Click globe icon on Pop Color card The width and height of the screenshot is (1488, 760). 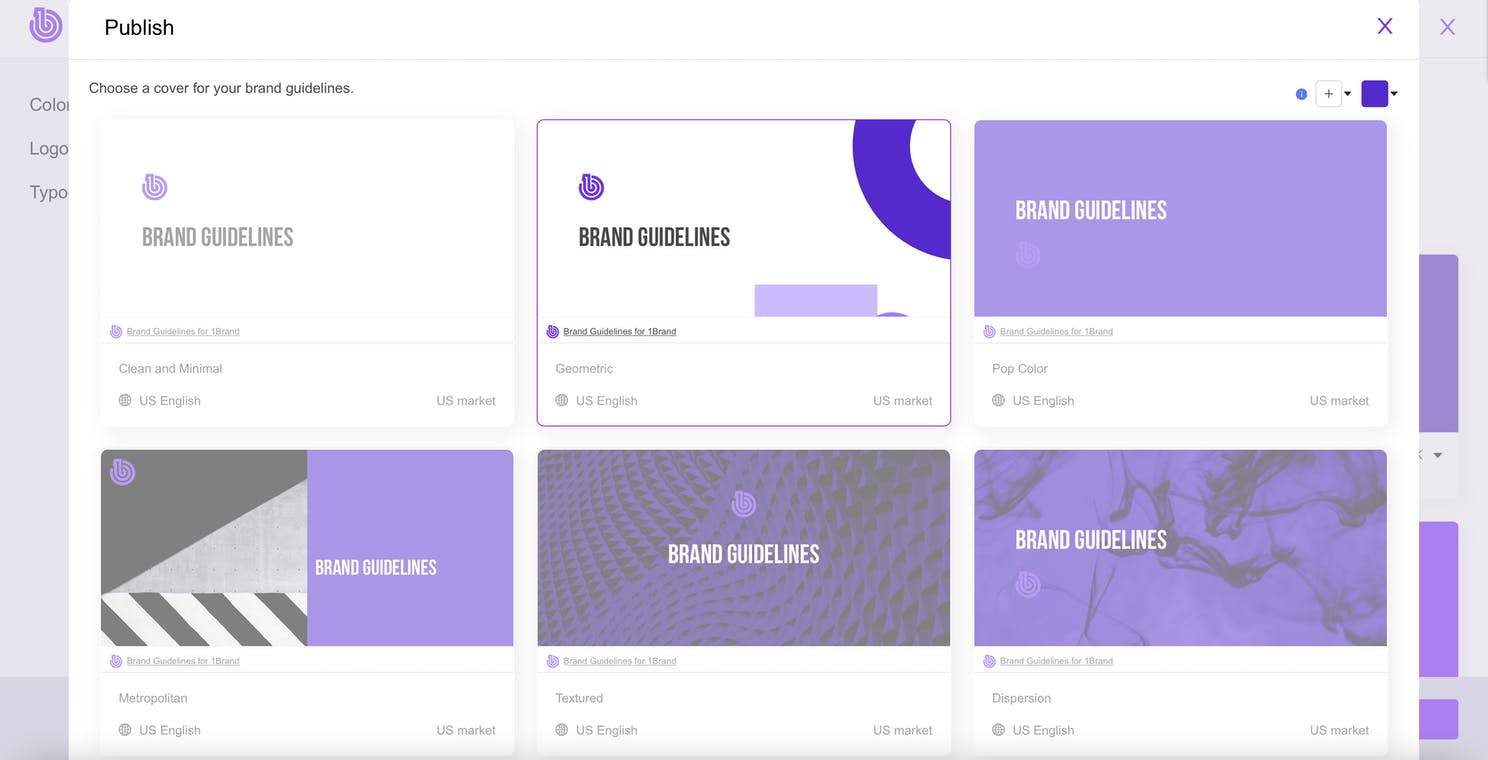[998, 400]
